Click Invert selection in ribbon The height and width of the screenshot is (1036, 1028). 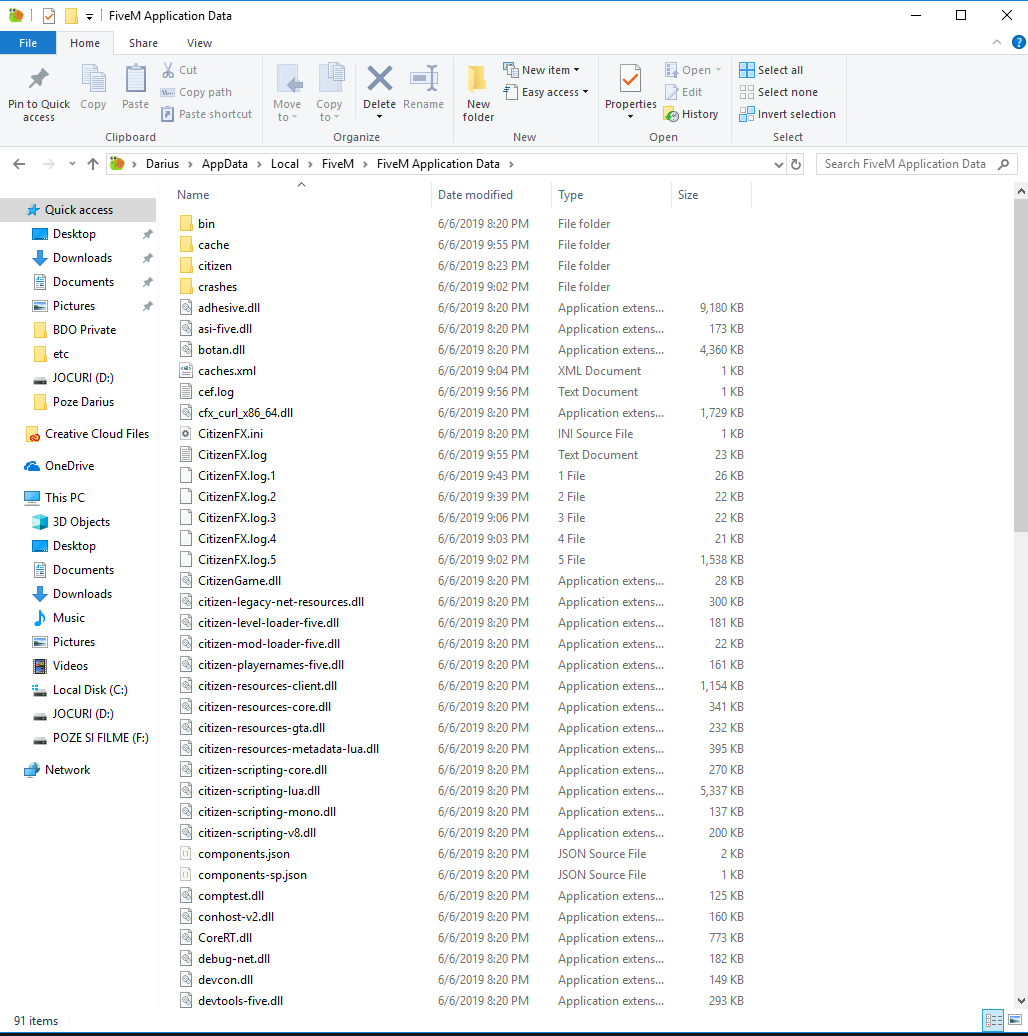coord(788,114)
